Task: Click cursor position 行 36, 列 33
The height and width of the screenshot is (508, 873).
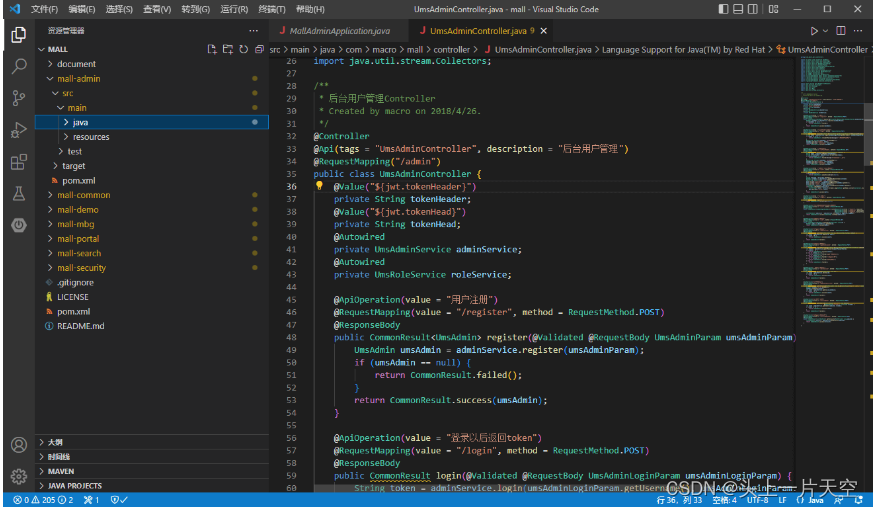Action: tap(679, 500)
